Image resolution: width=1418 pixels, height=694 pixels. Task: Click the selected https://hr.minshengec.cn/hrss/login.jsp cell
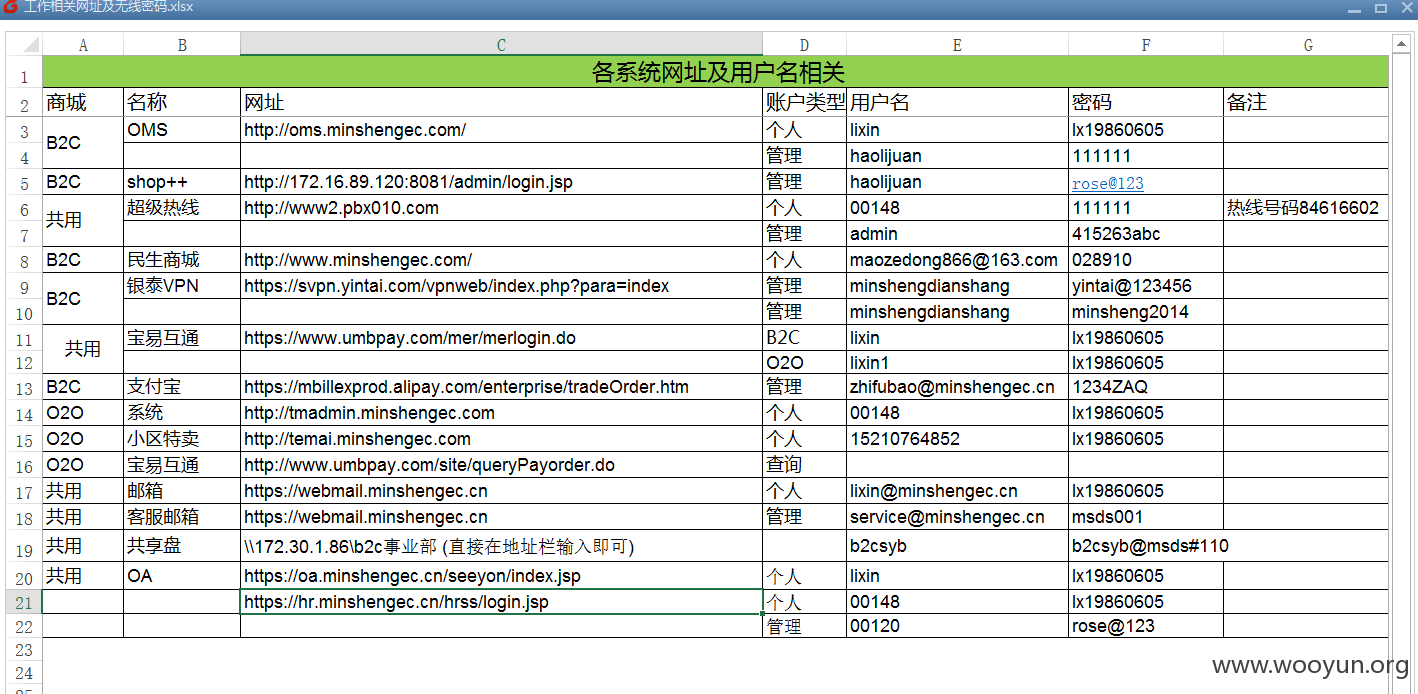(x=501, y=602)
